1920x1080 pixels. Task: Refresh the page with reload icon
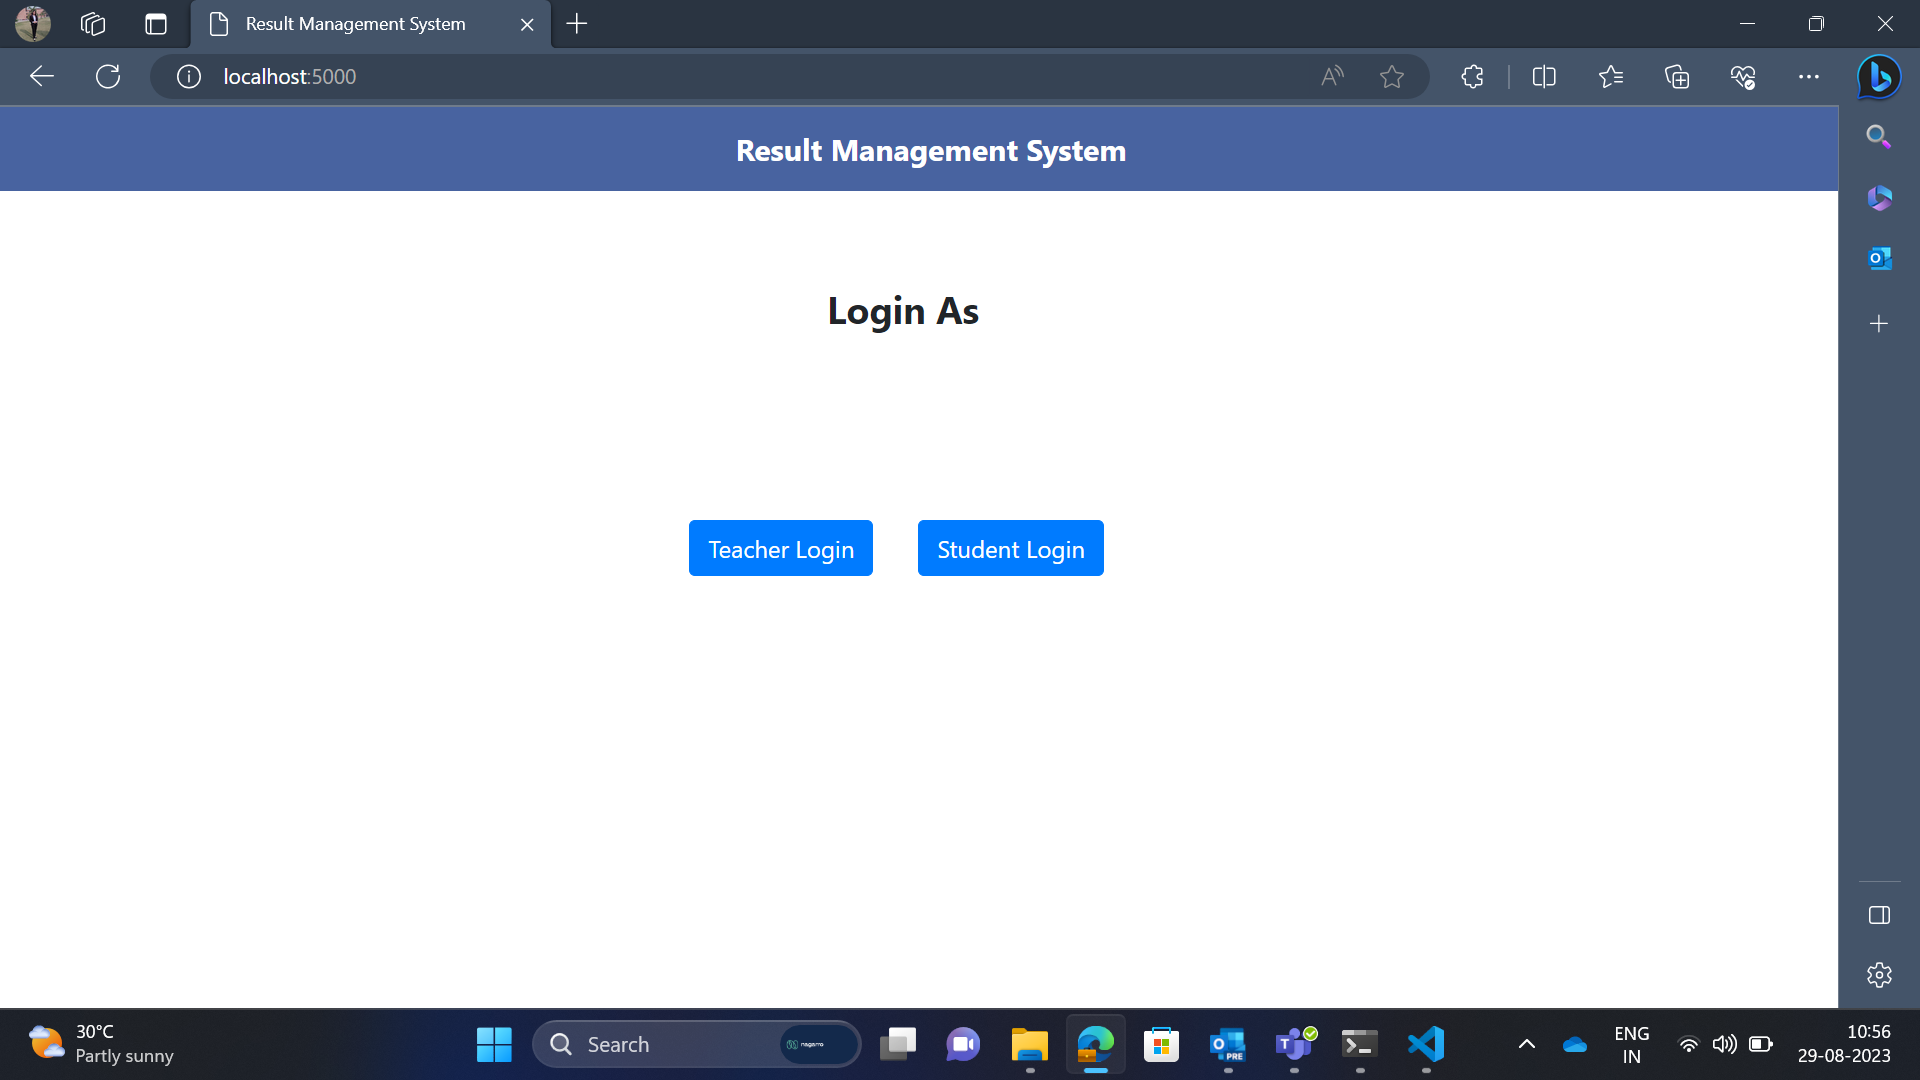tap(108, 76)
